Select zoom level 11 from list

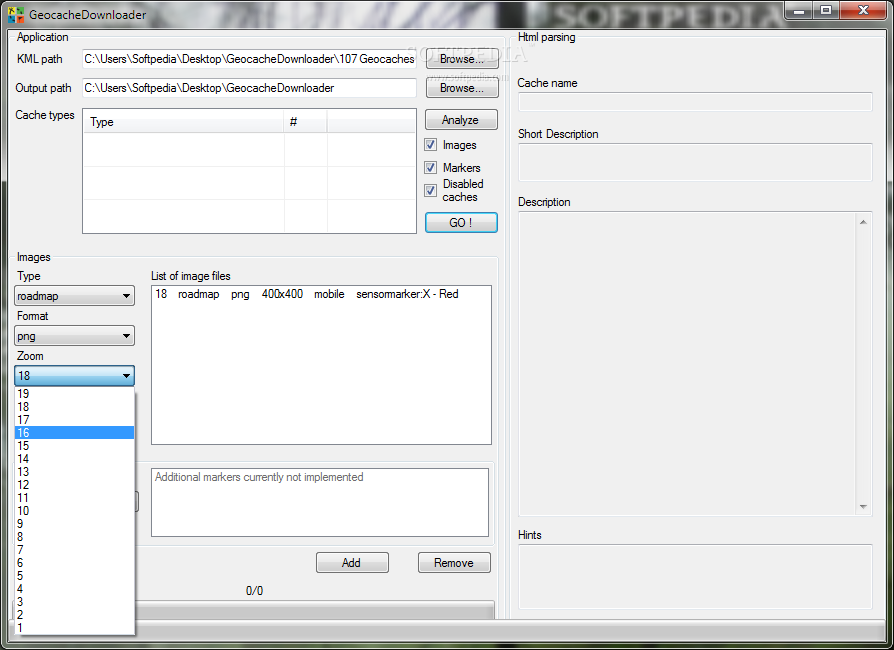click(x=75, y=498)
